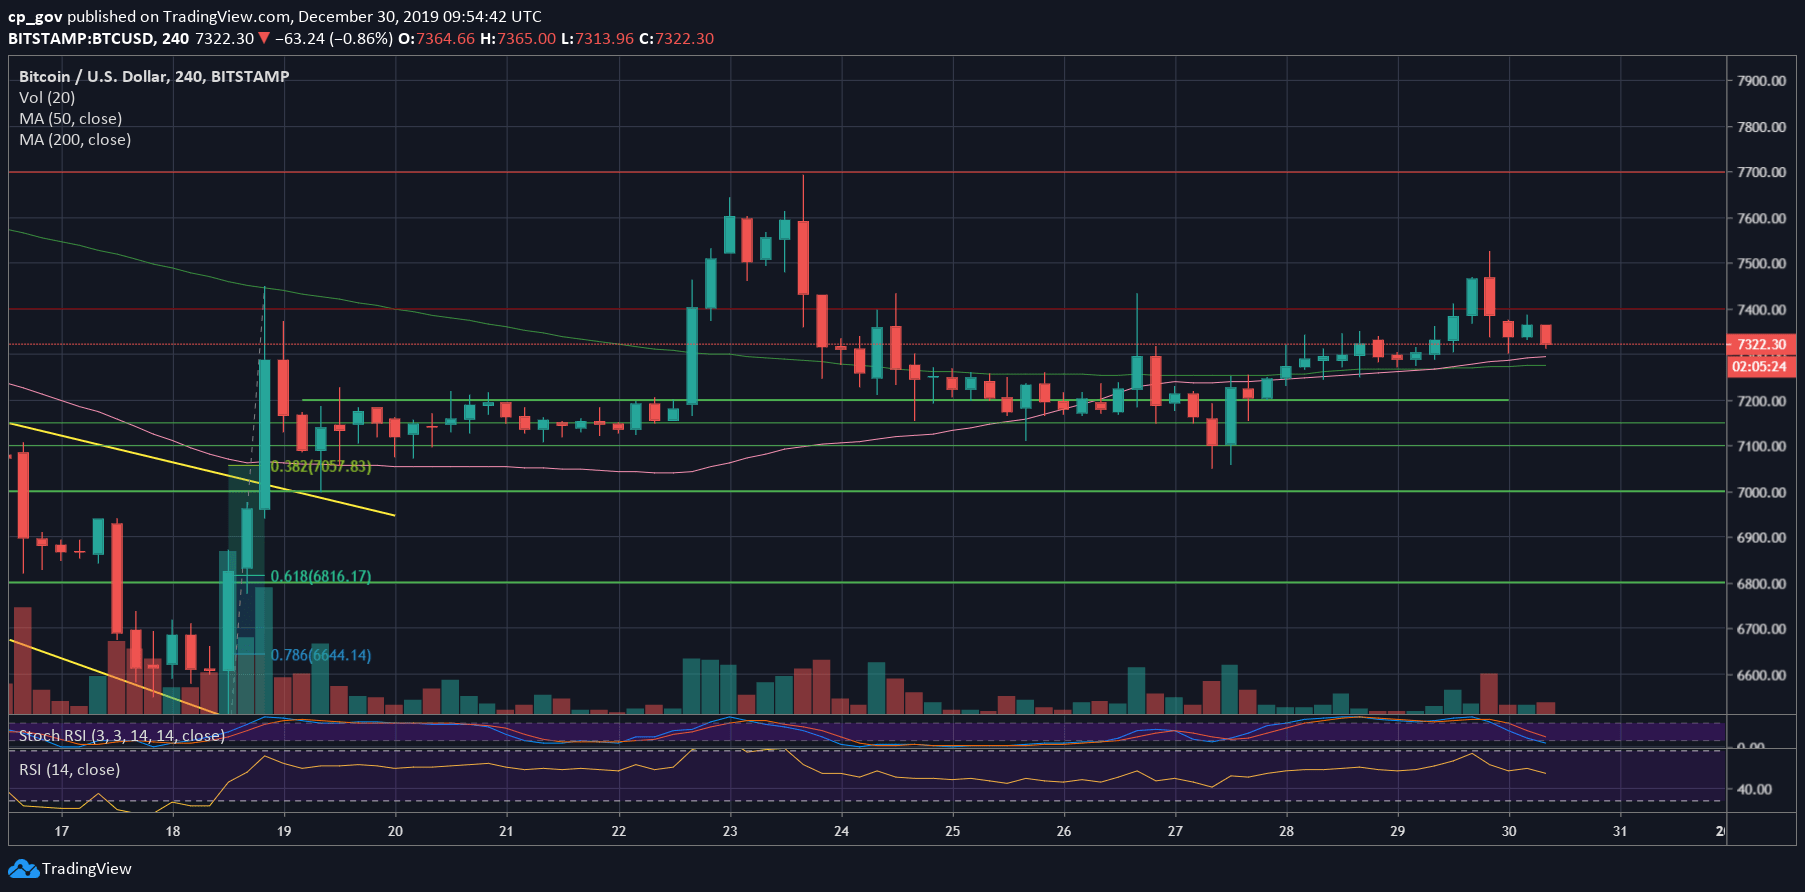Click the 0.786(6644.14) Fibonacci level label
Image resolution: width=1805 pixels, height=892 pixels.
tap(321, 656)
